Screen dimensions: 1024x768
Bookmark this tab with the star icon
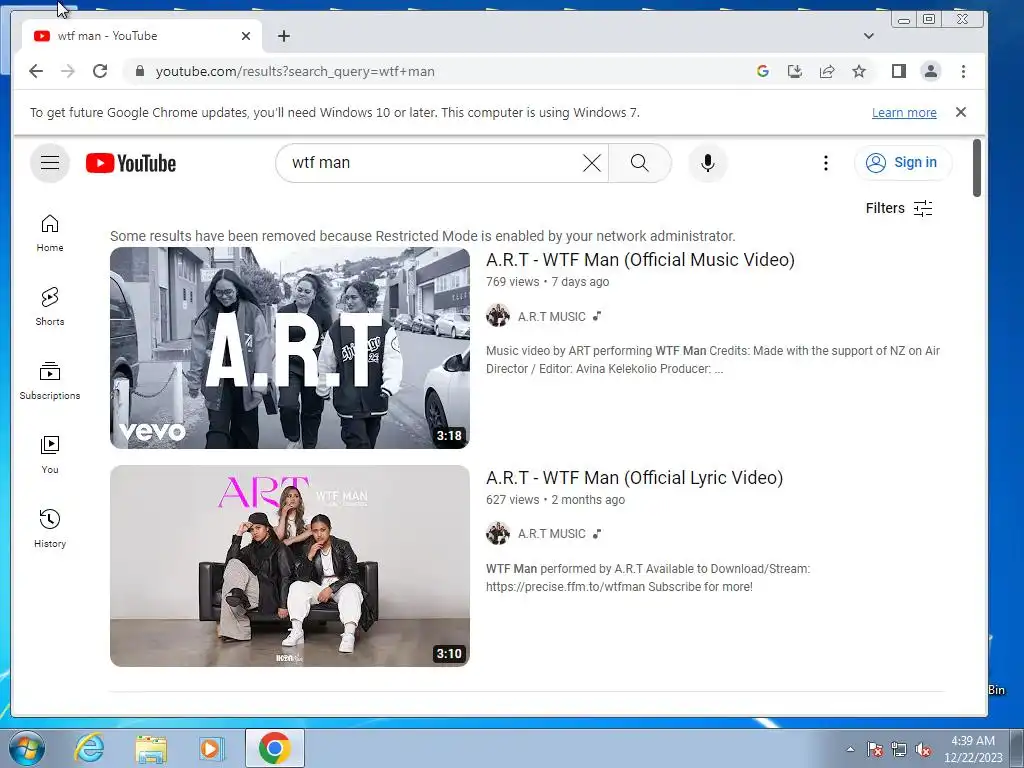(859, 71)
